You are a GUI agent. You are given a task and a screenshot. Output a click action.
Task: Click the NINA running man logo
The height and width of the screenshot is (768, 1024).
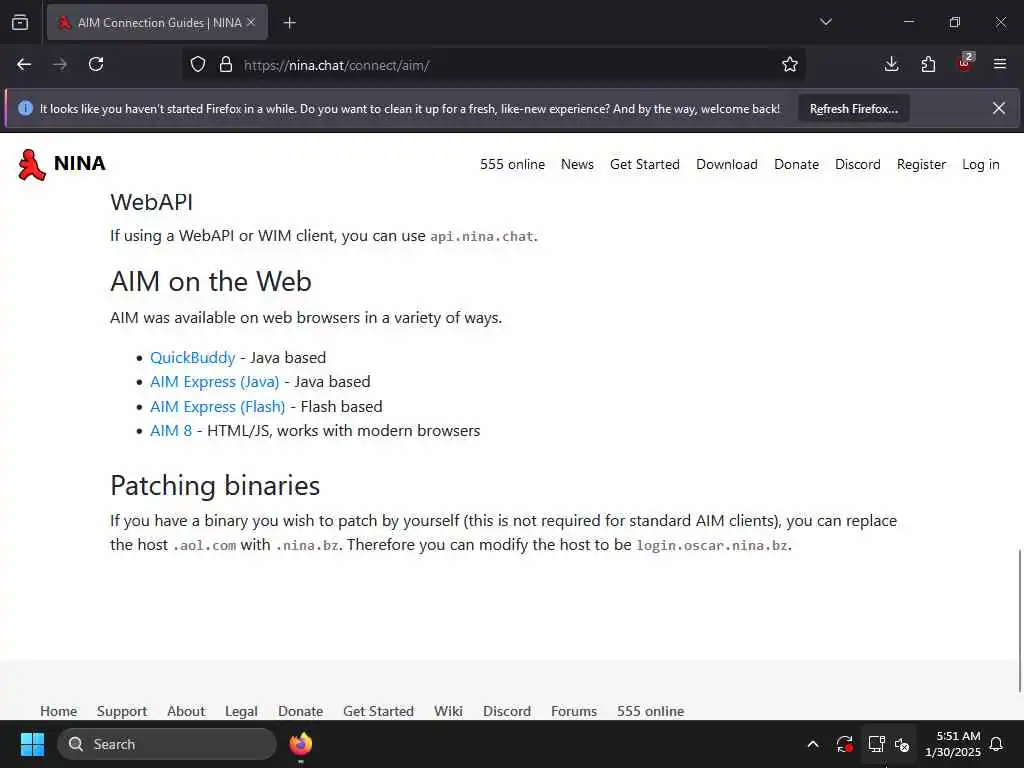31,165
